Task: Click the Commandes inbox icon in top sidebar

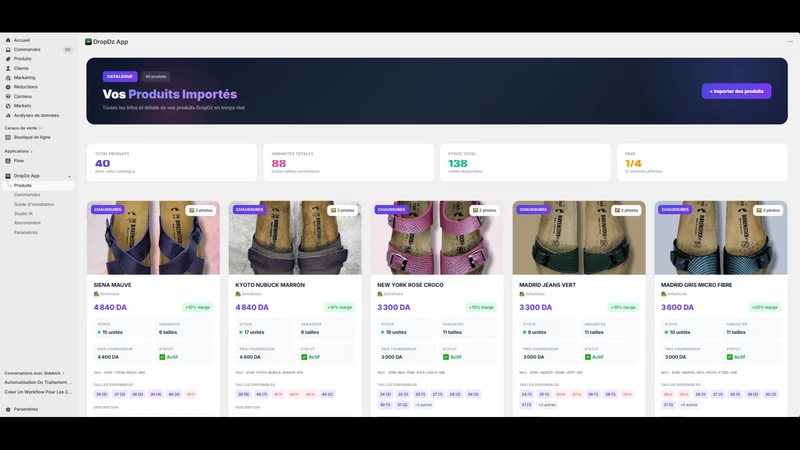Action: coord(8,49)
